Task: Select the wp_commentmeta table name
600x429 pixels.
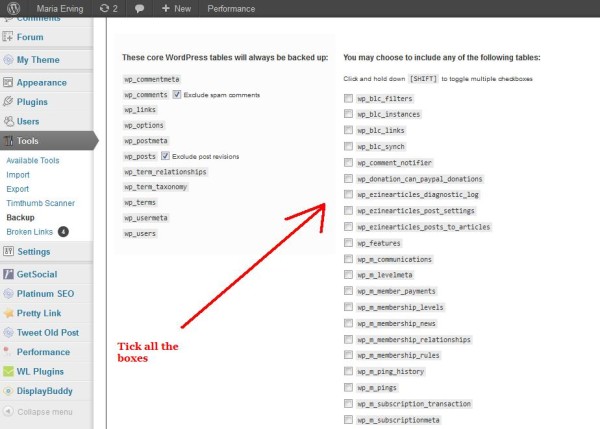Action: tap(152, 79)
